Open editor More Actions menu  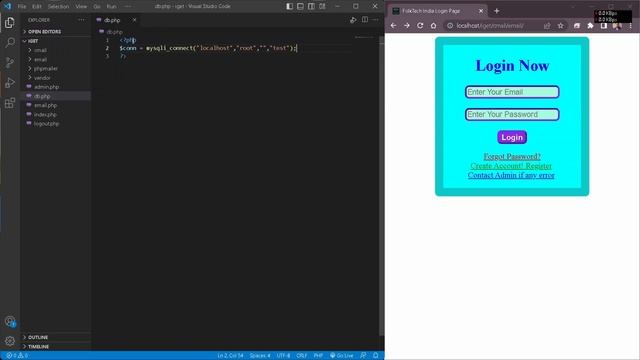[376, 20]
